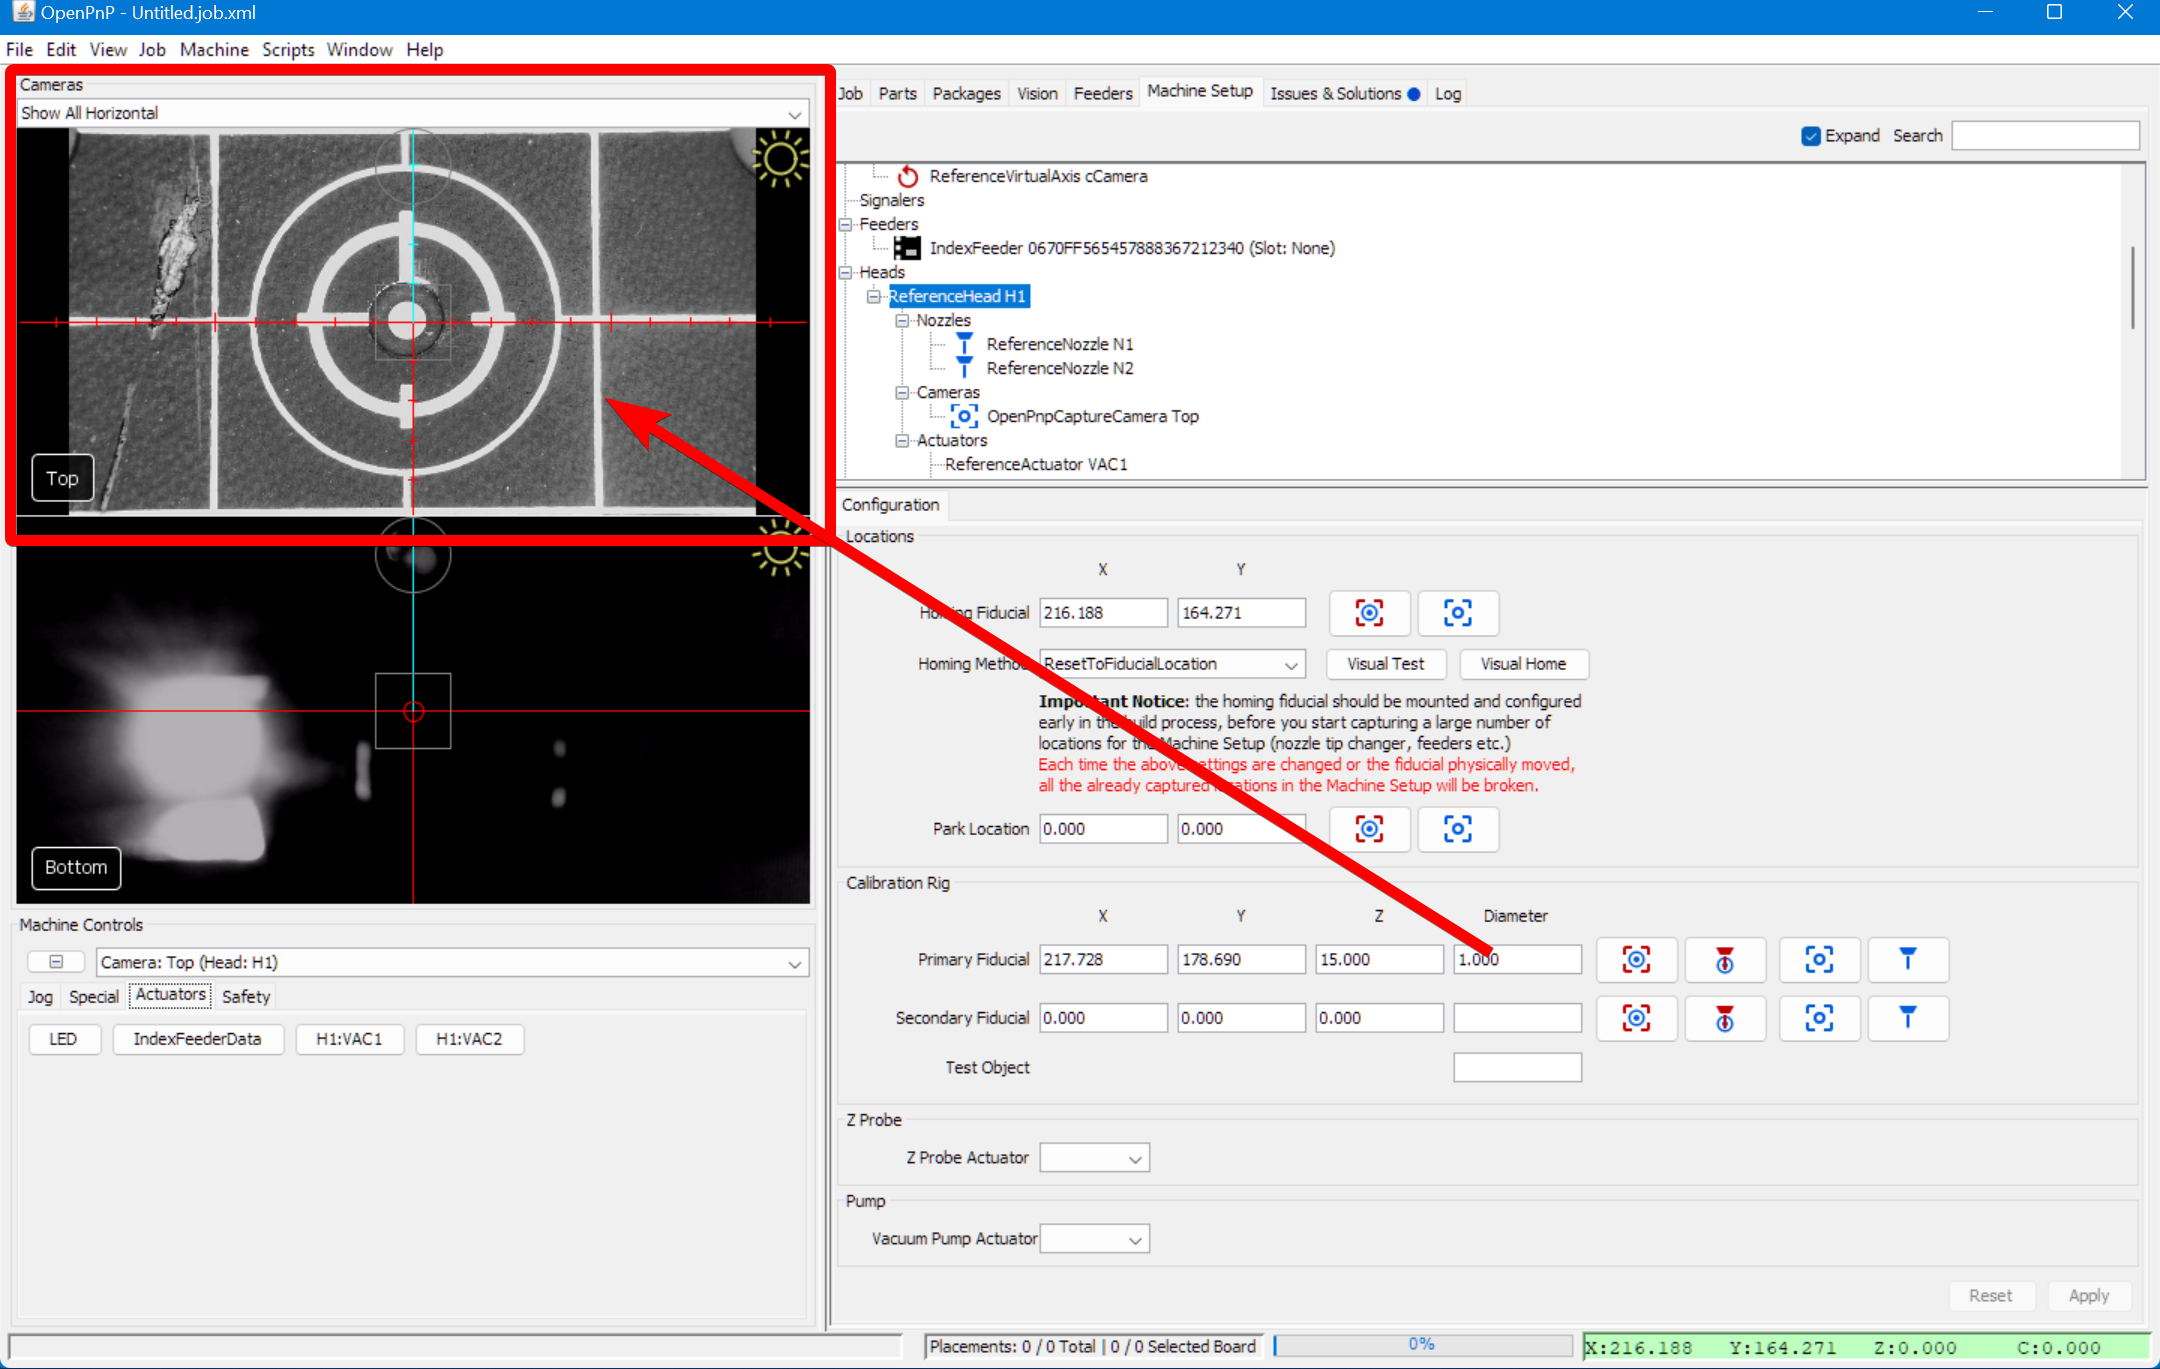Capture camera location for Secondary Fiducial
2160x1369 pixels.
pos(1636,1018)
